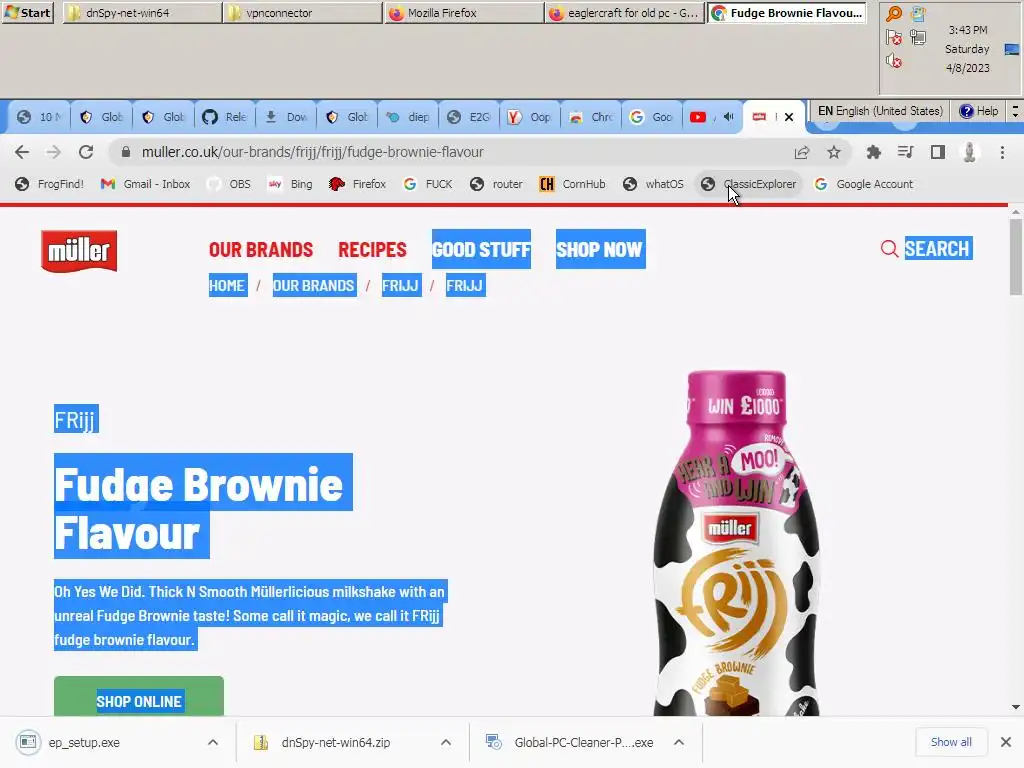Open the Bing bookmark

click(291, 184)
